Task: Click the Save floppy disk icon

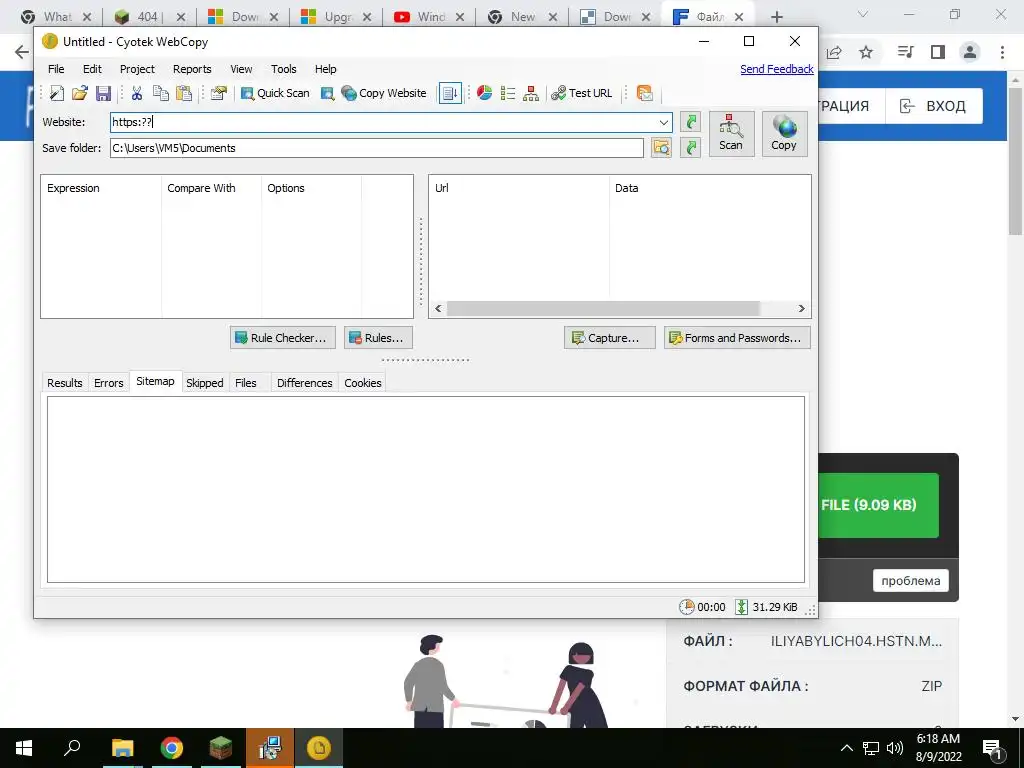Action: pos(103,93)
